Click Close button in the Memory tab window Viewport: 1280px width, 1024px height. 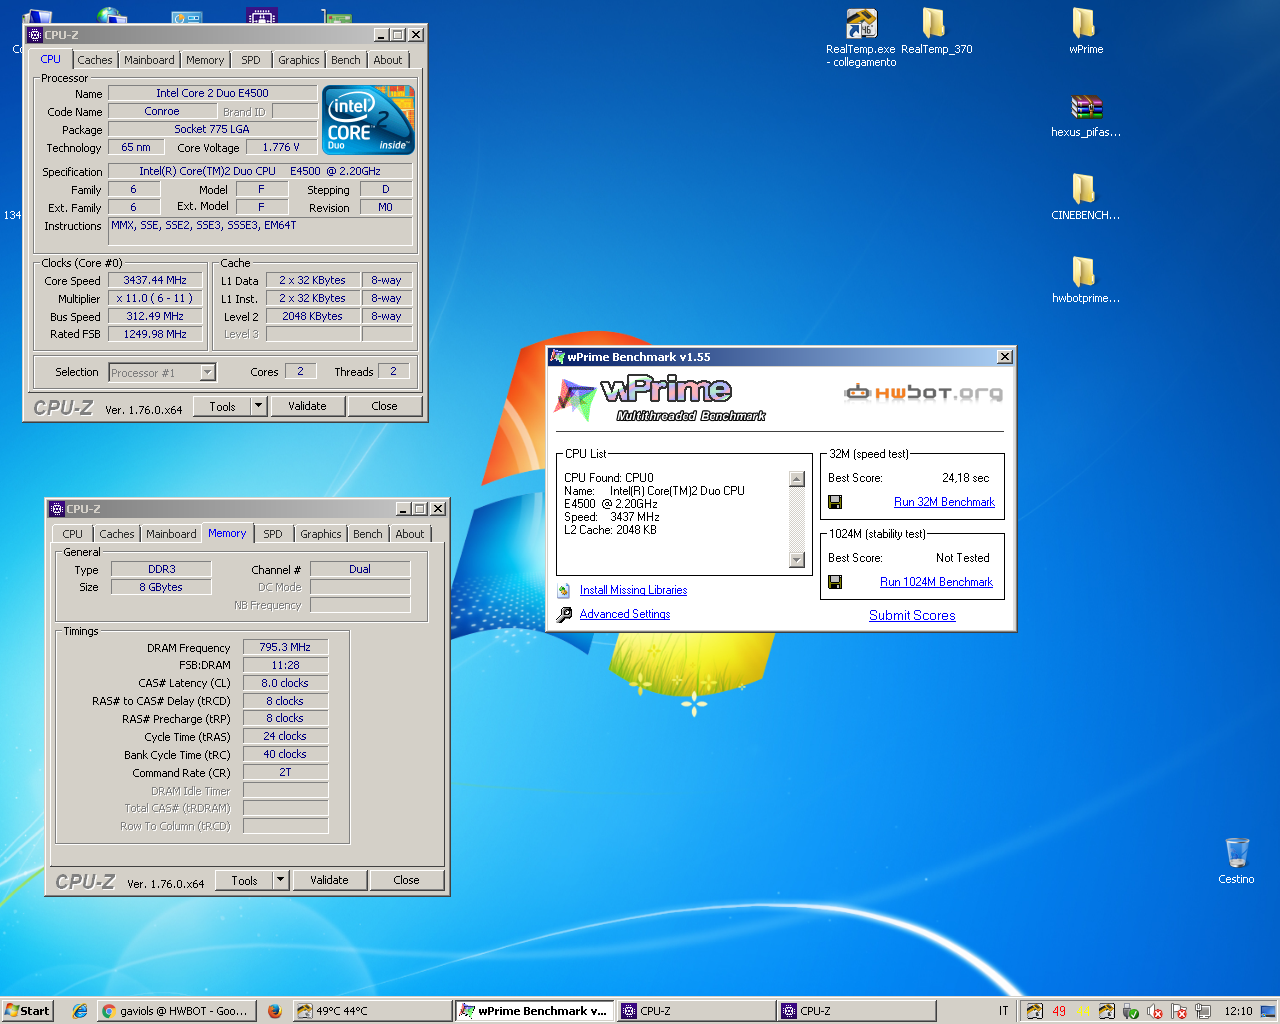[x=406, y=880]
